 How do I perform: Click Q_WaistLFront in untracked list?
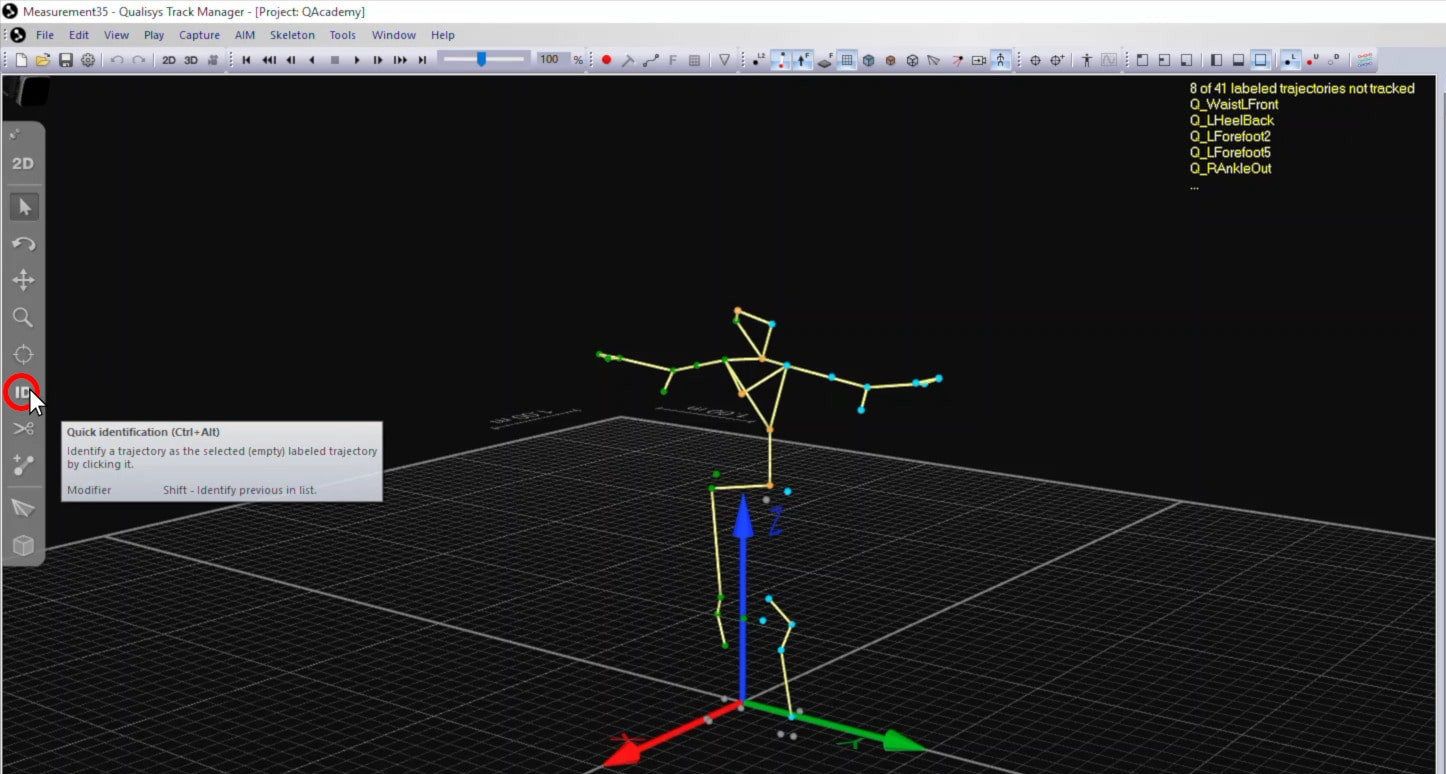pyautogui.click(x=1234, y=104)
